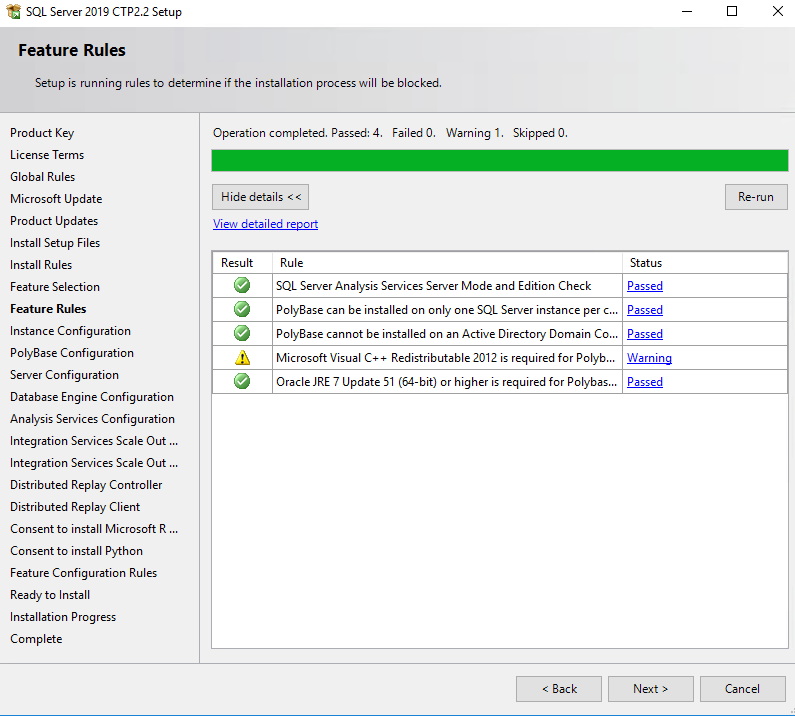Click the green check icon for Oracle JRE rule
The height and width of the screenshot is (716, 795).
coord(242,381)
